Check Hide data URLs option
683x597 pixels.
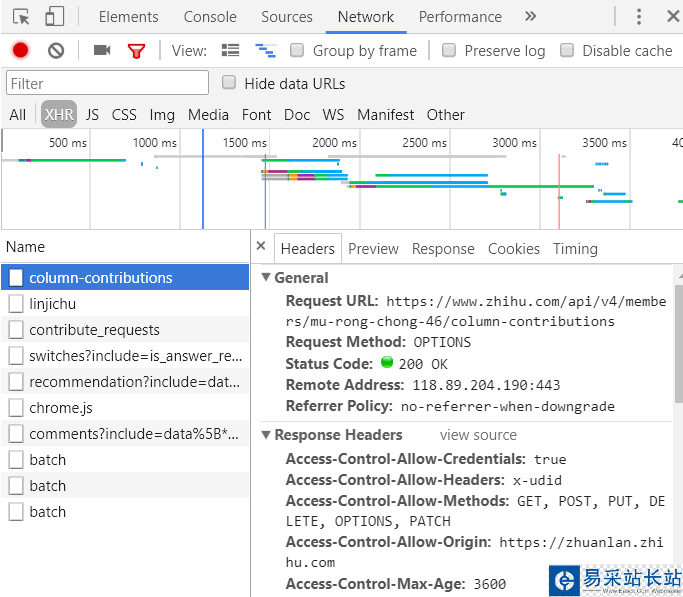pos(229,82)
